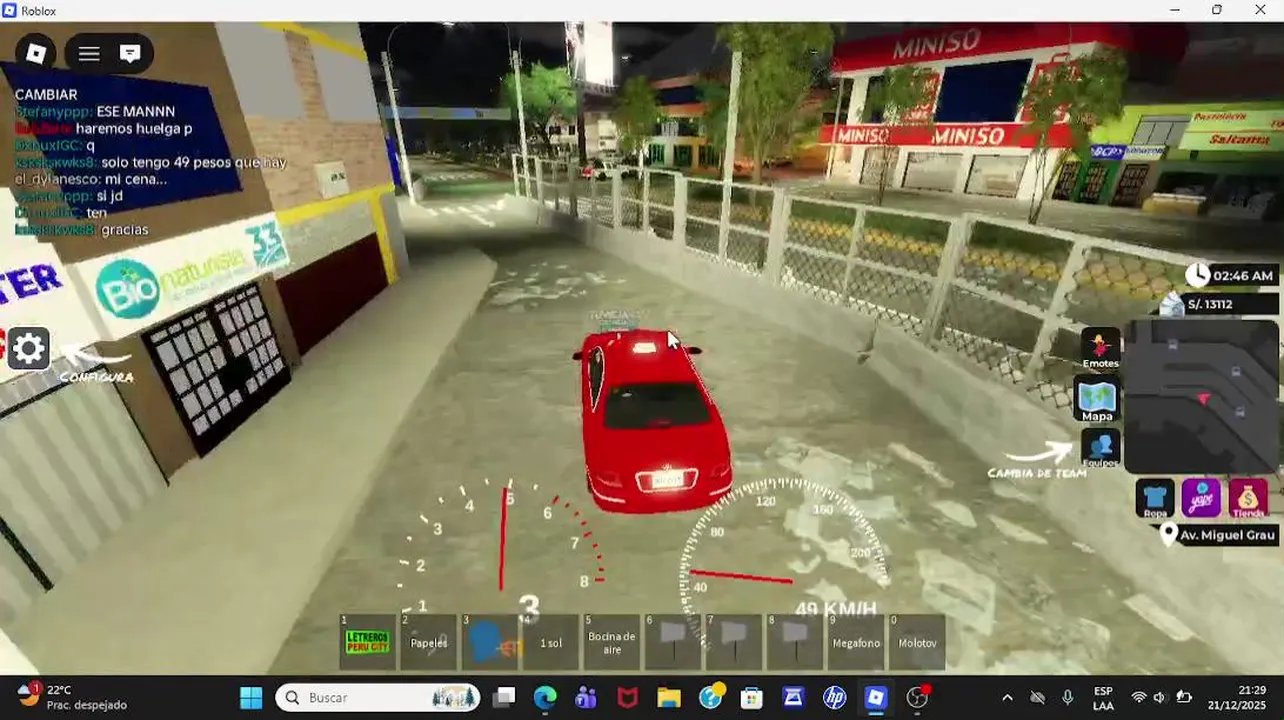The image size is (1284, 720).
Task: Open the Roblox main menu icon
Action: (x=36, y=53)
